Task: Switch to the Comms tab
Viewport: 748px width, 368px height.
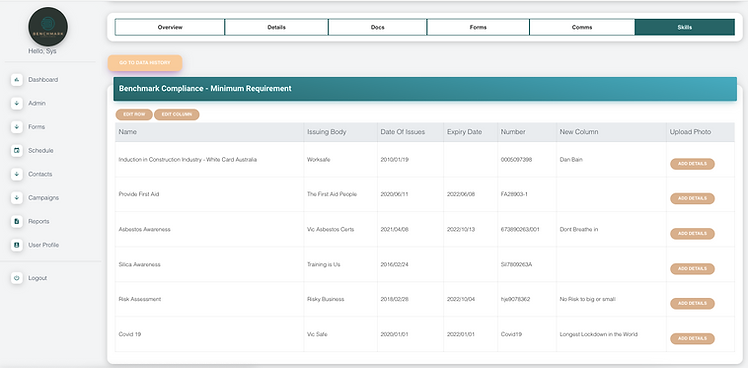Action: point(582,27)
